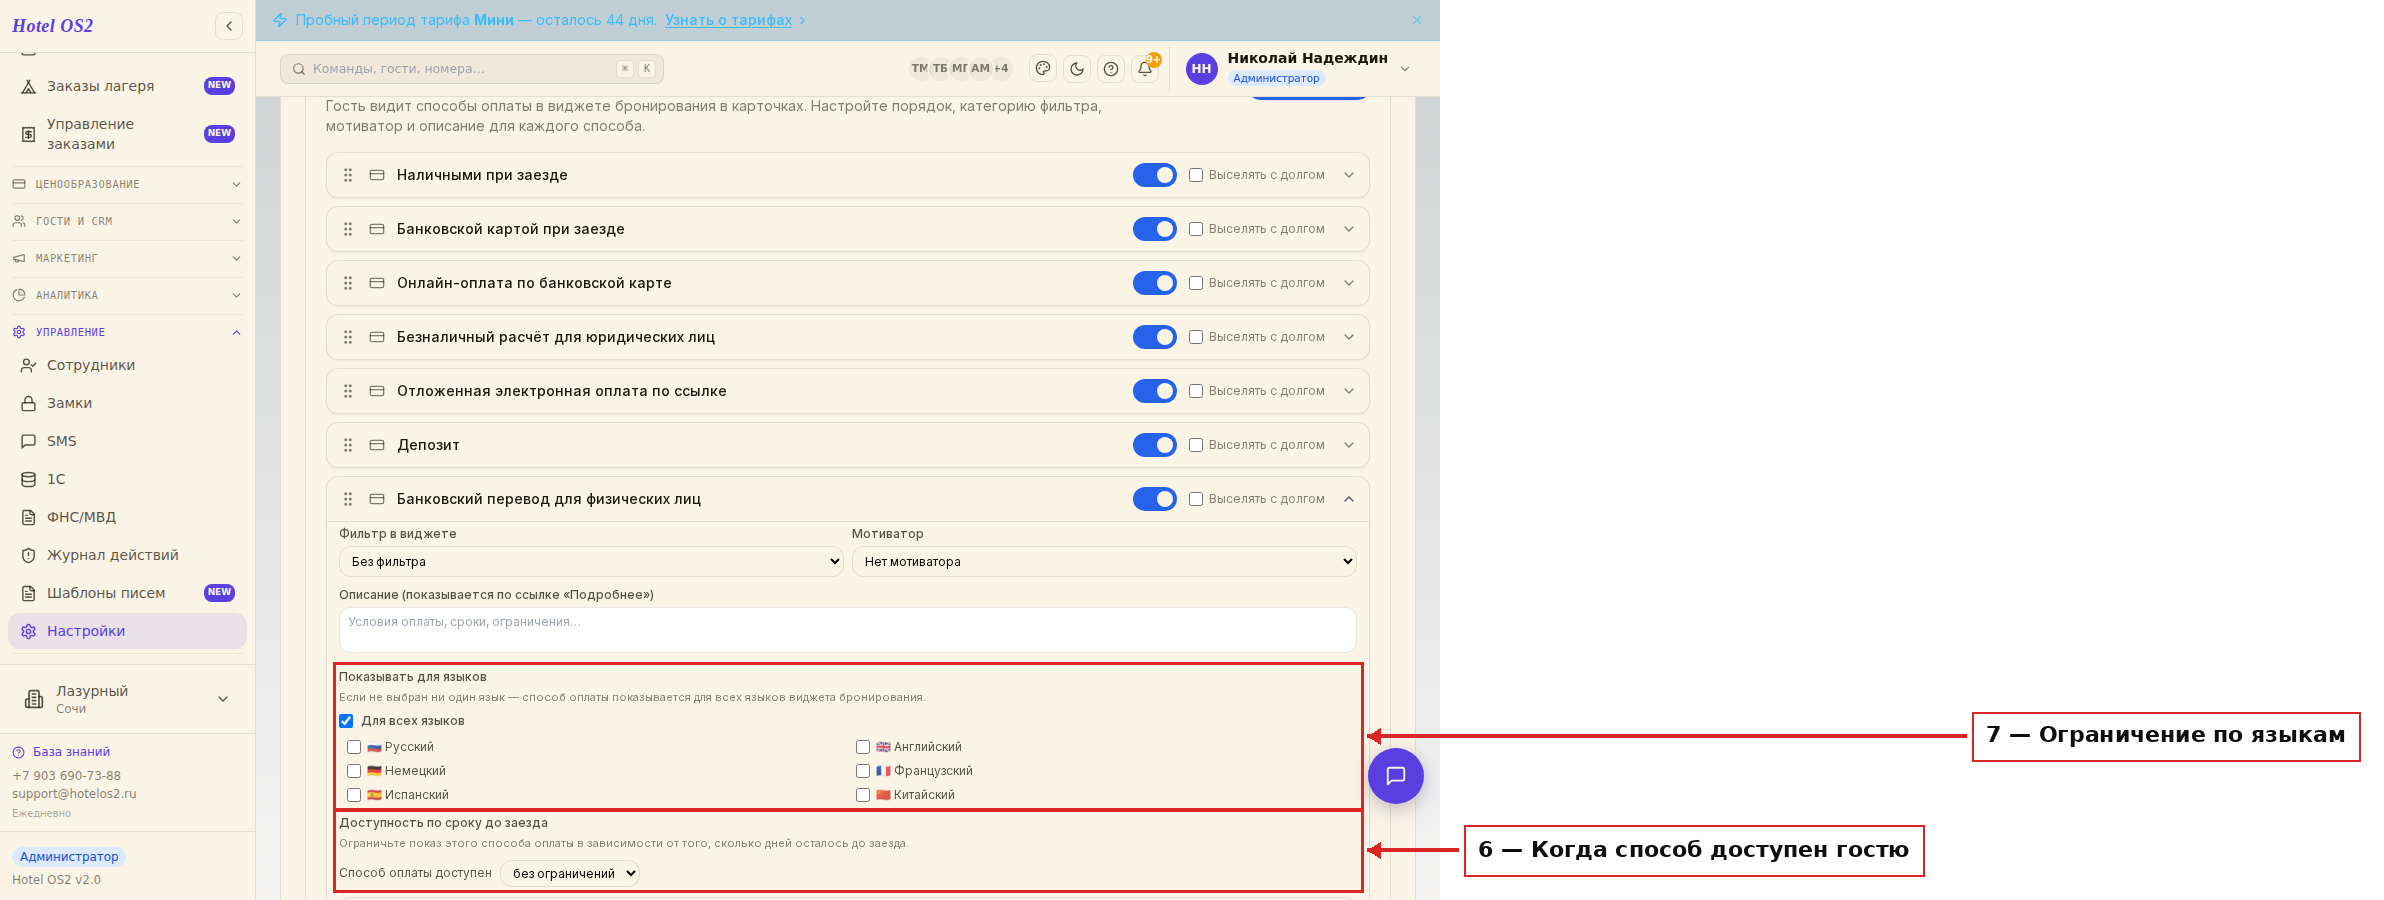Go to Сотрудники page
The image size is (2384, 900).
tap(127, 365)
